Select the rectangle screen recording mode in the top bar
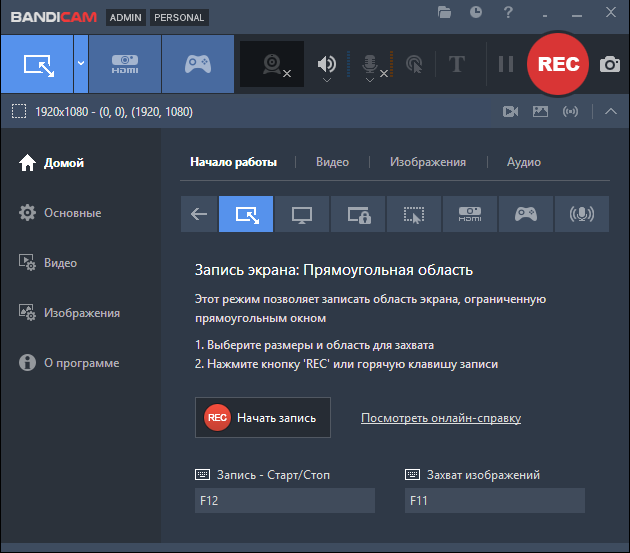Screen dimensions: 630x553 pyautogui.click(x=37, y=64)
